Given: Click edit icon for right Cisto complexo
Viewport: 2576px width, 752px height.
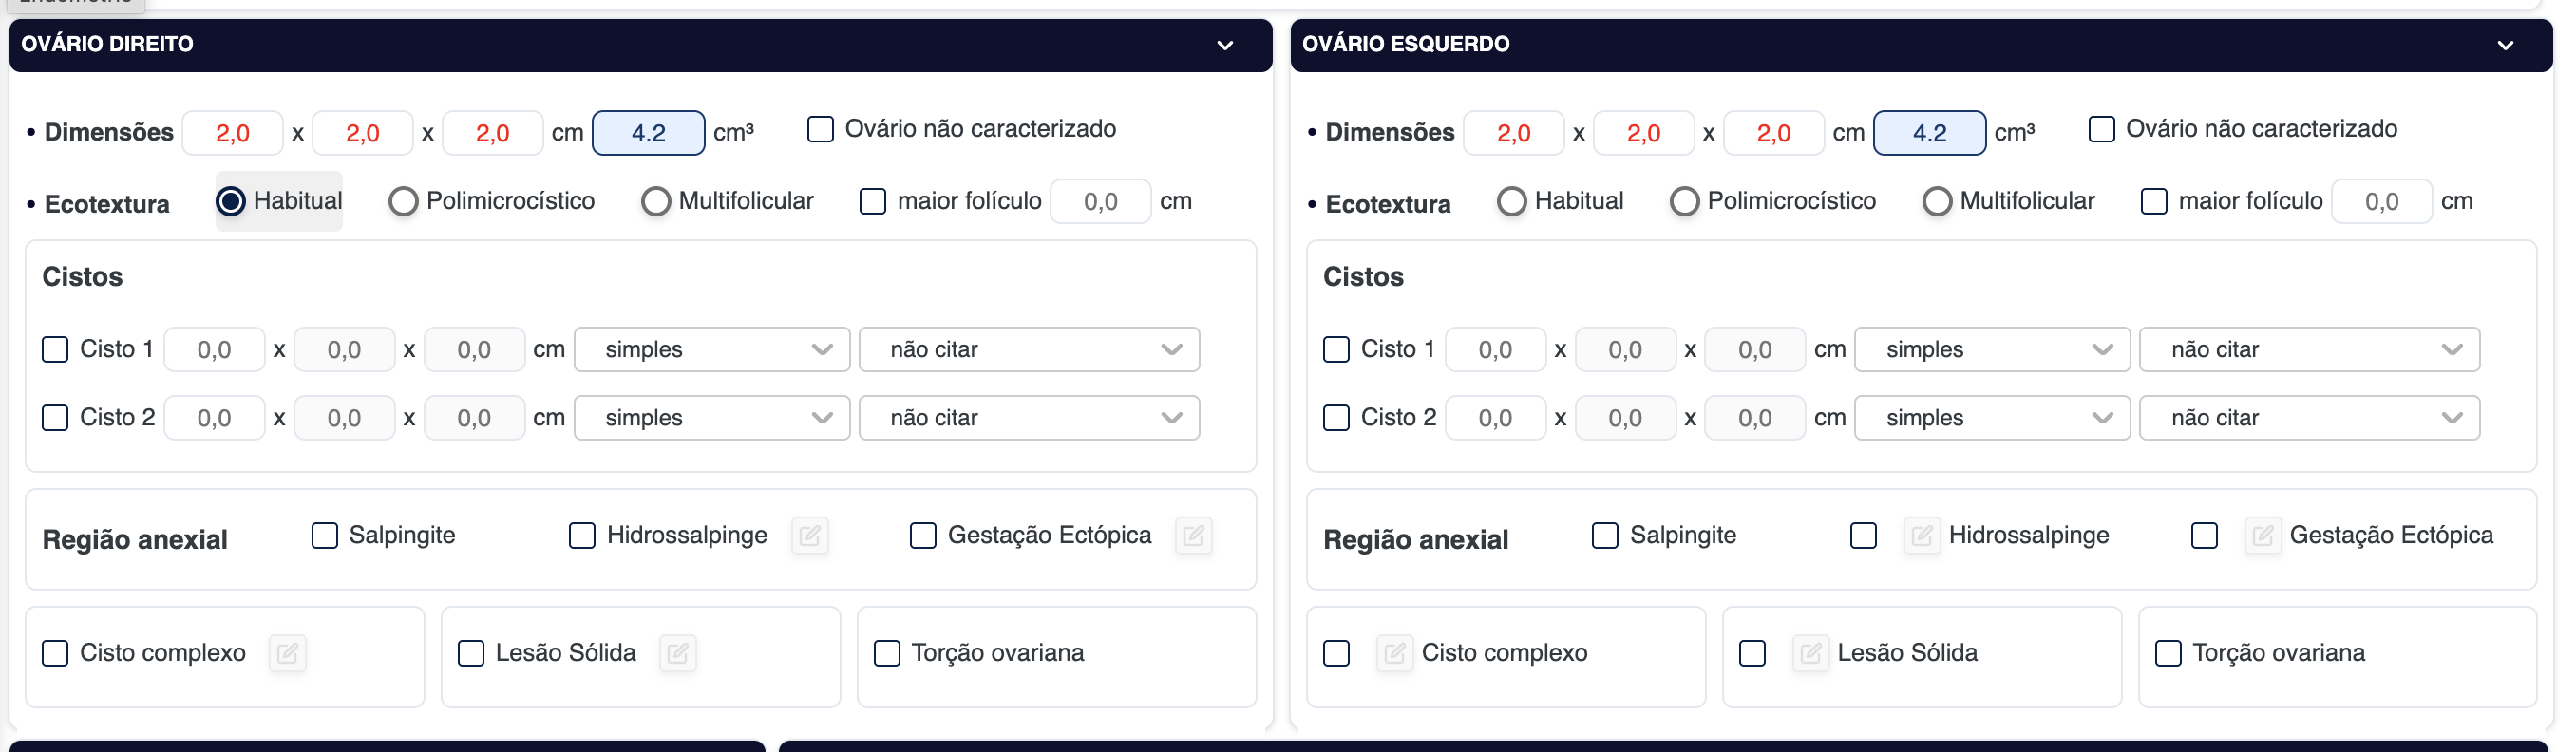Looking at the screenshot, I should click(287, 654).
